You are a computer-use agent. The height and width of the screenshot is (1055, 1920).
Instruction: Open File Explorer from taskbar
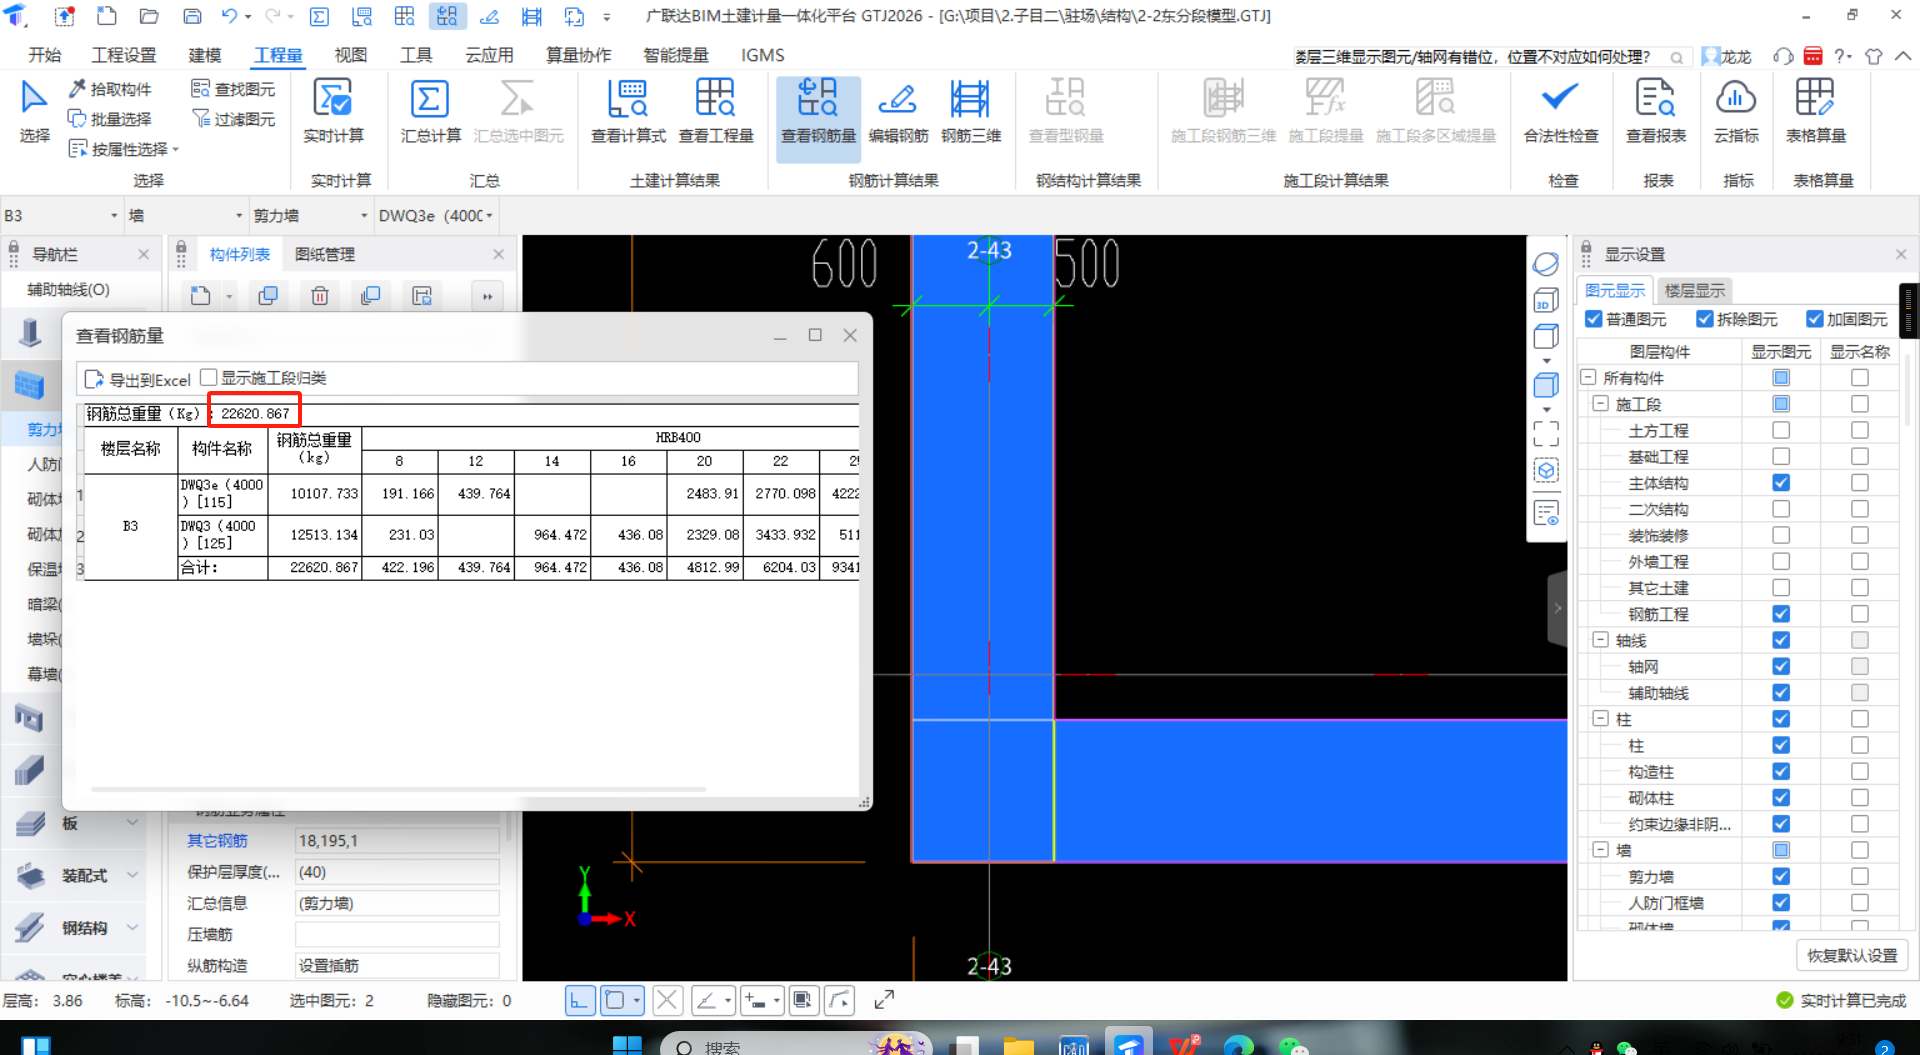pyautogui.click(x=1019, y=1047)
